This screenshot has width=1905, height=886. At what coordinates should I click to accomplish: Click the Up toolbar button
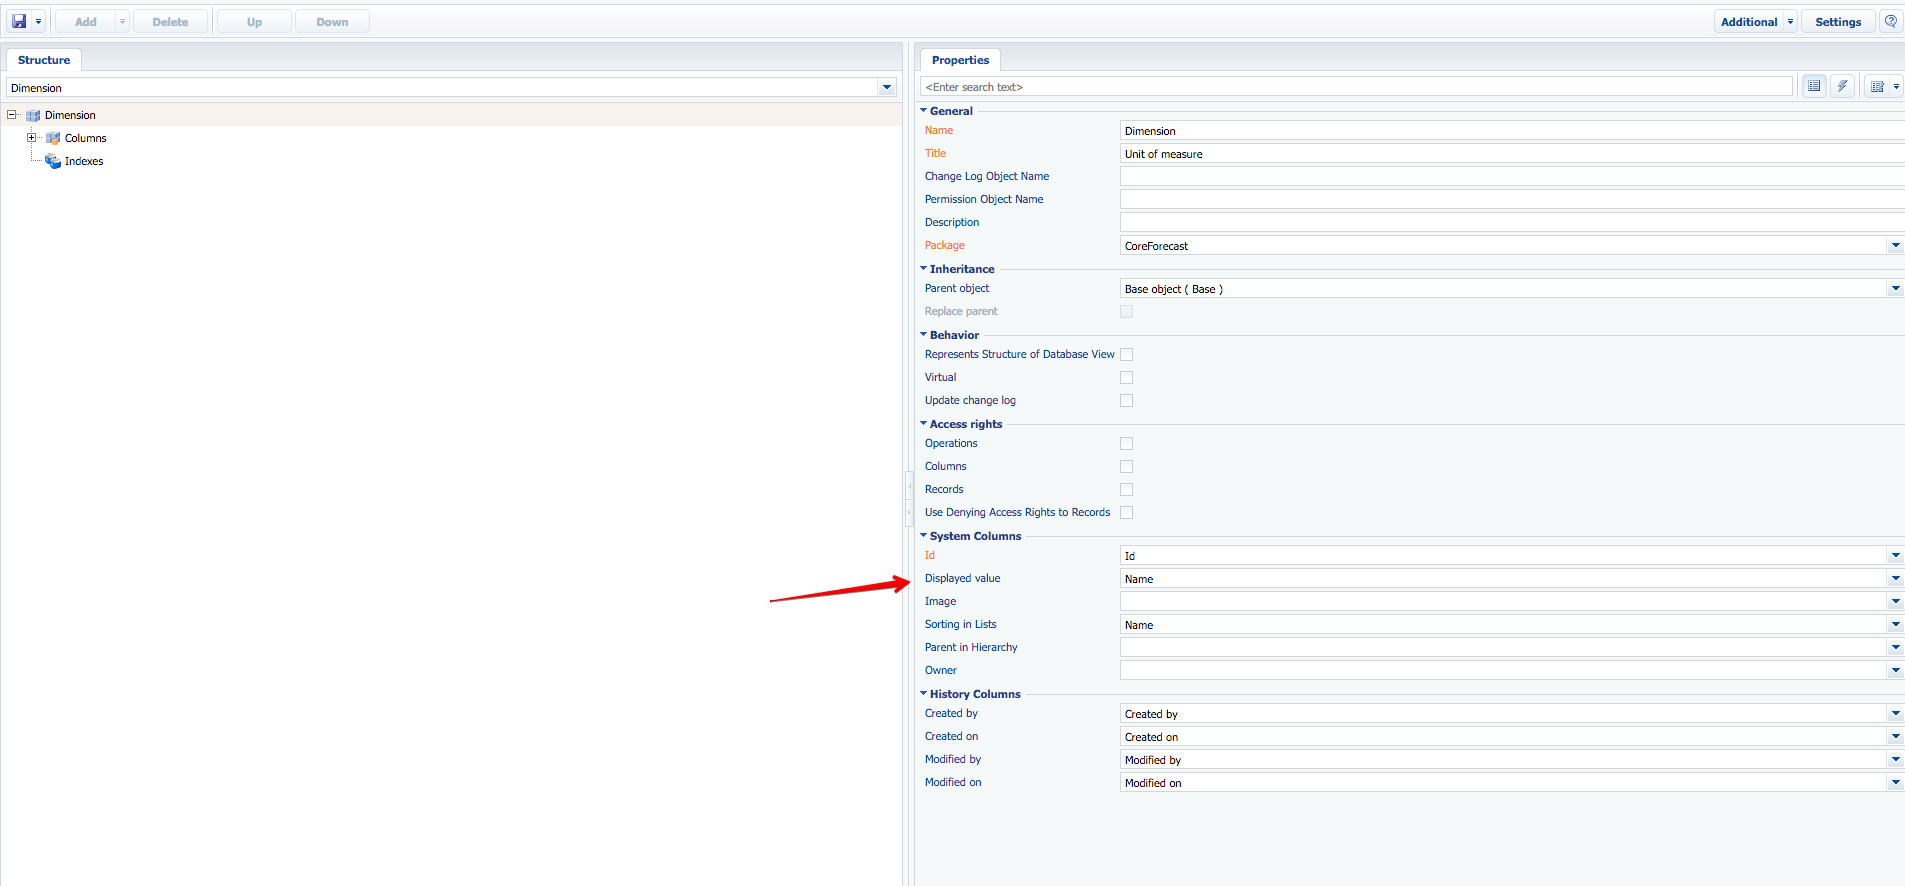pos(255,21)
